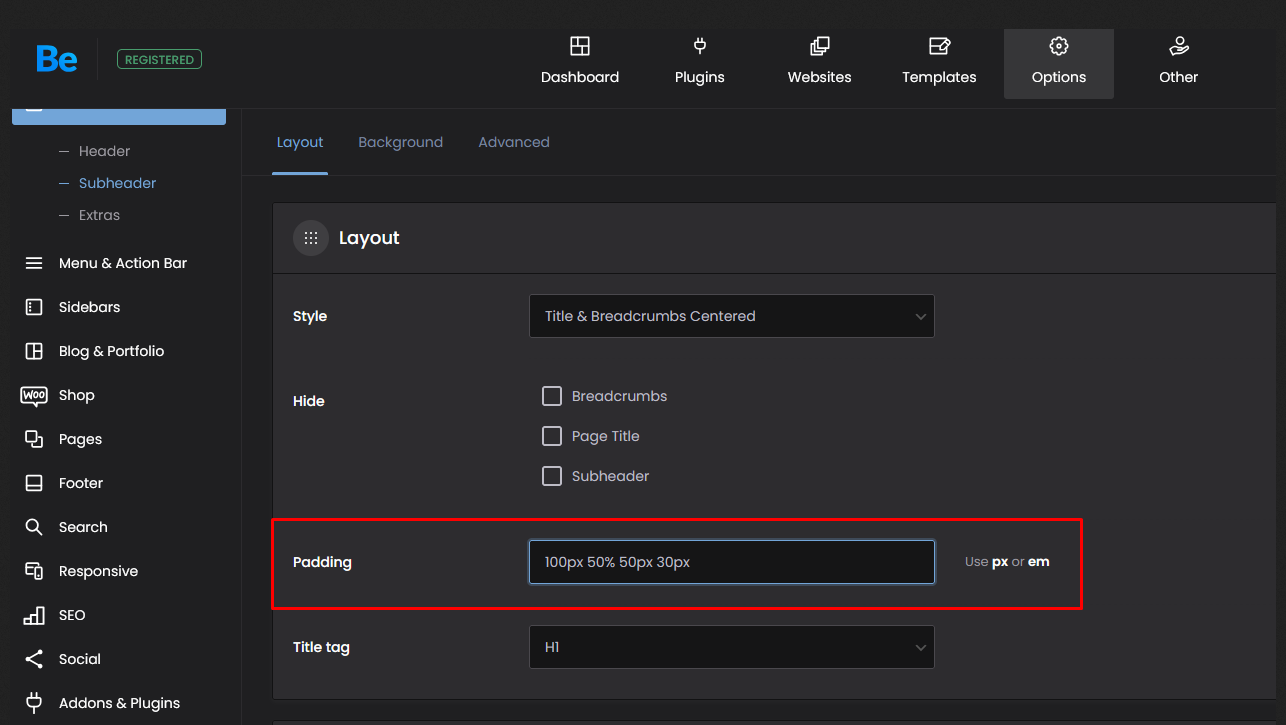The image size is (1286, 725).
Task: Go to Responsive settings
Action: coord(98,571)
